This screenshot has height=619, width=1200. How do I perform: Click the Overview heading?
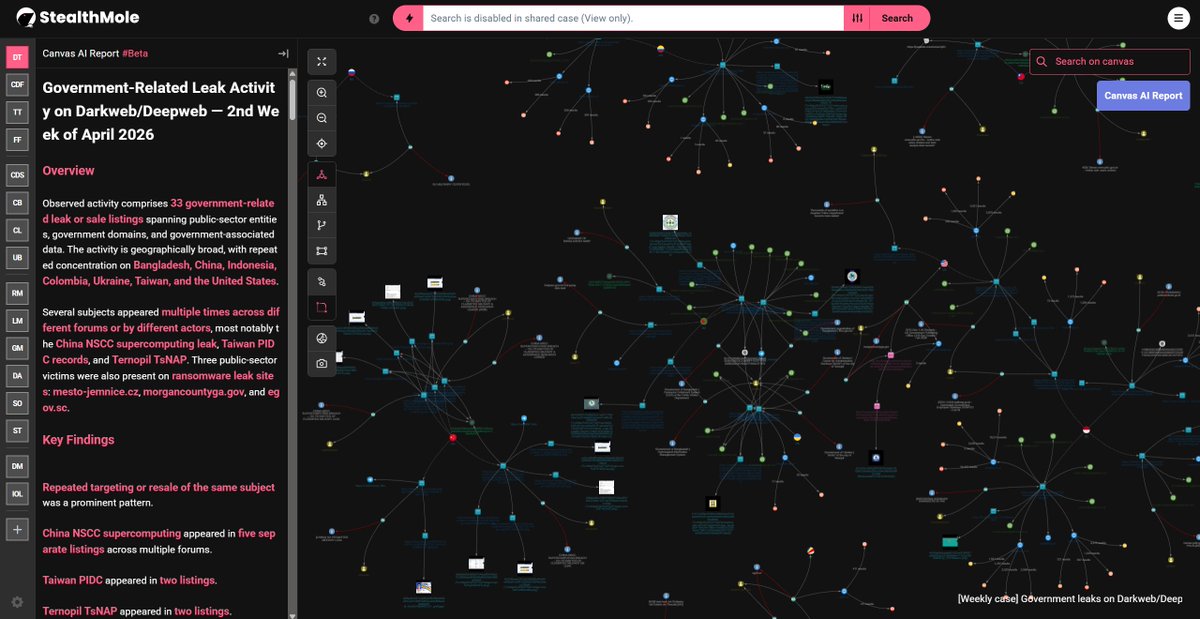69,171
